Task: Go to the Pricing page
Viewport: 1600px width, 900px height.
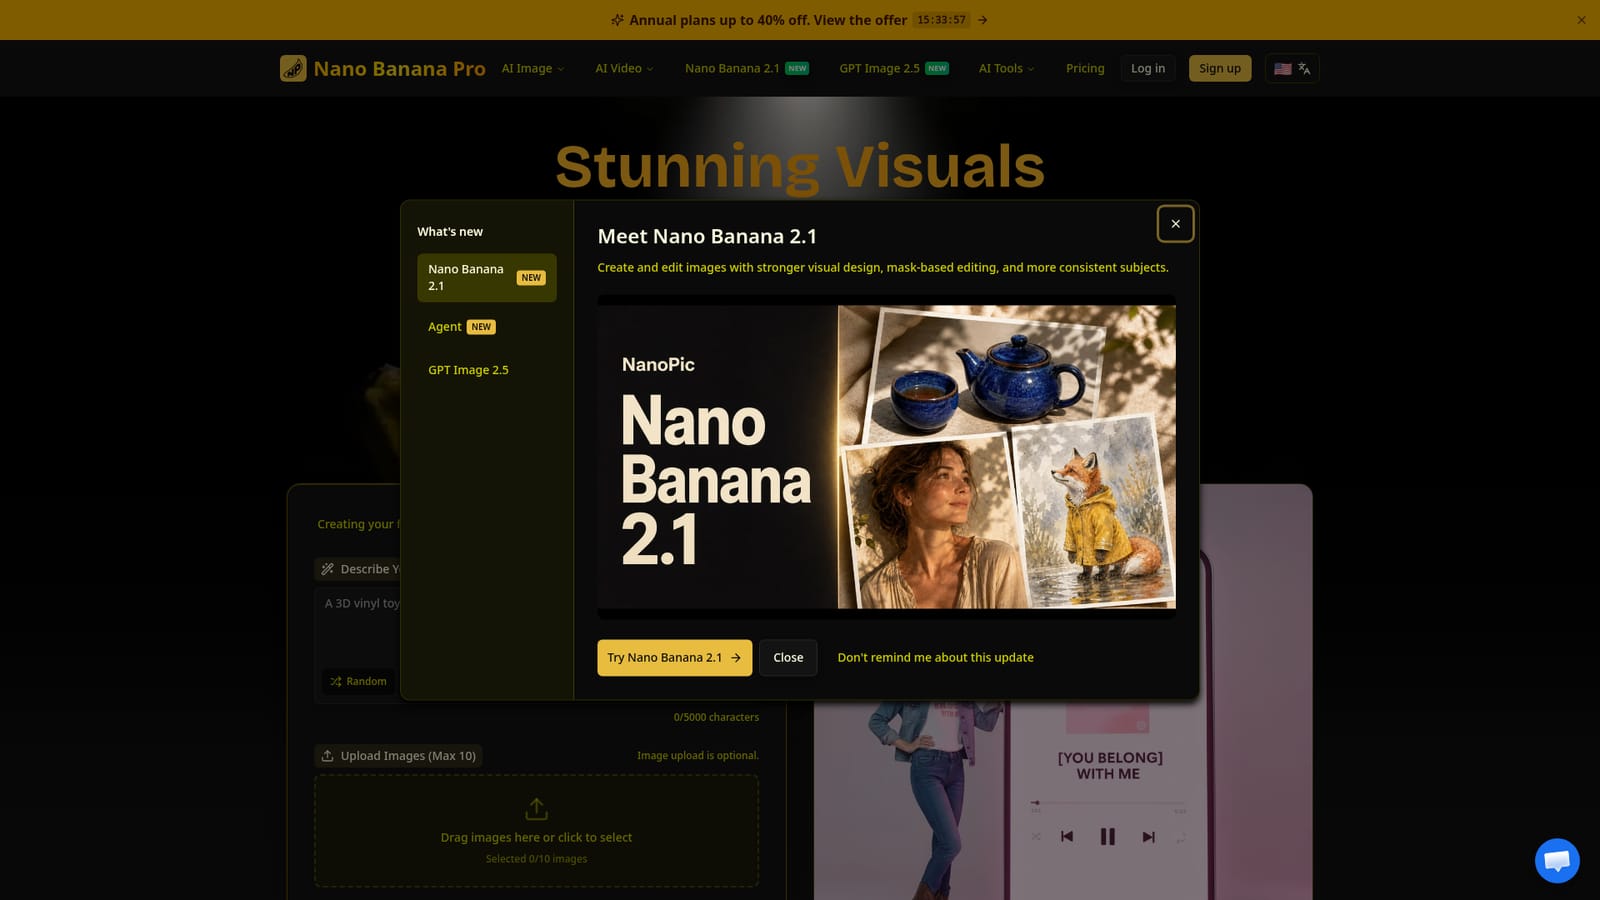Action: (1085, 68)
